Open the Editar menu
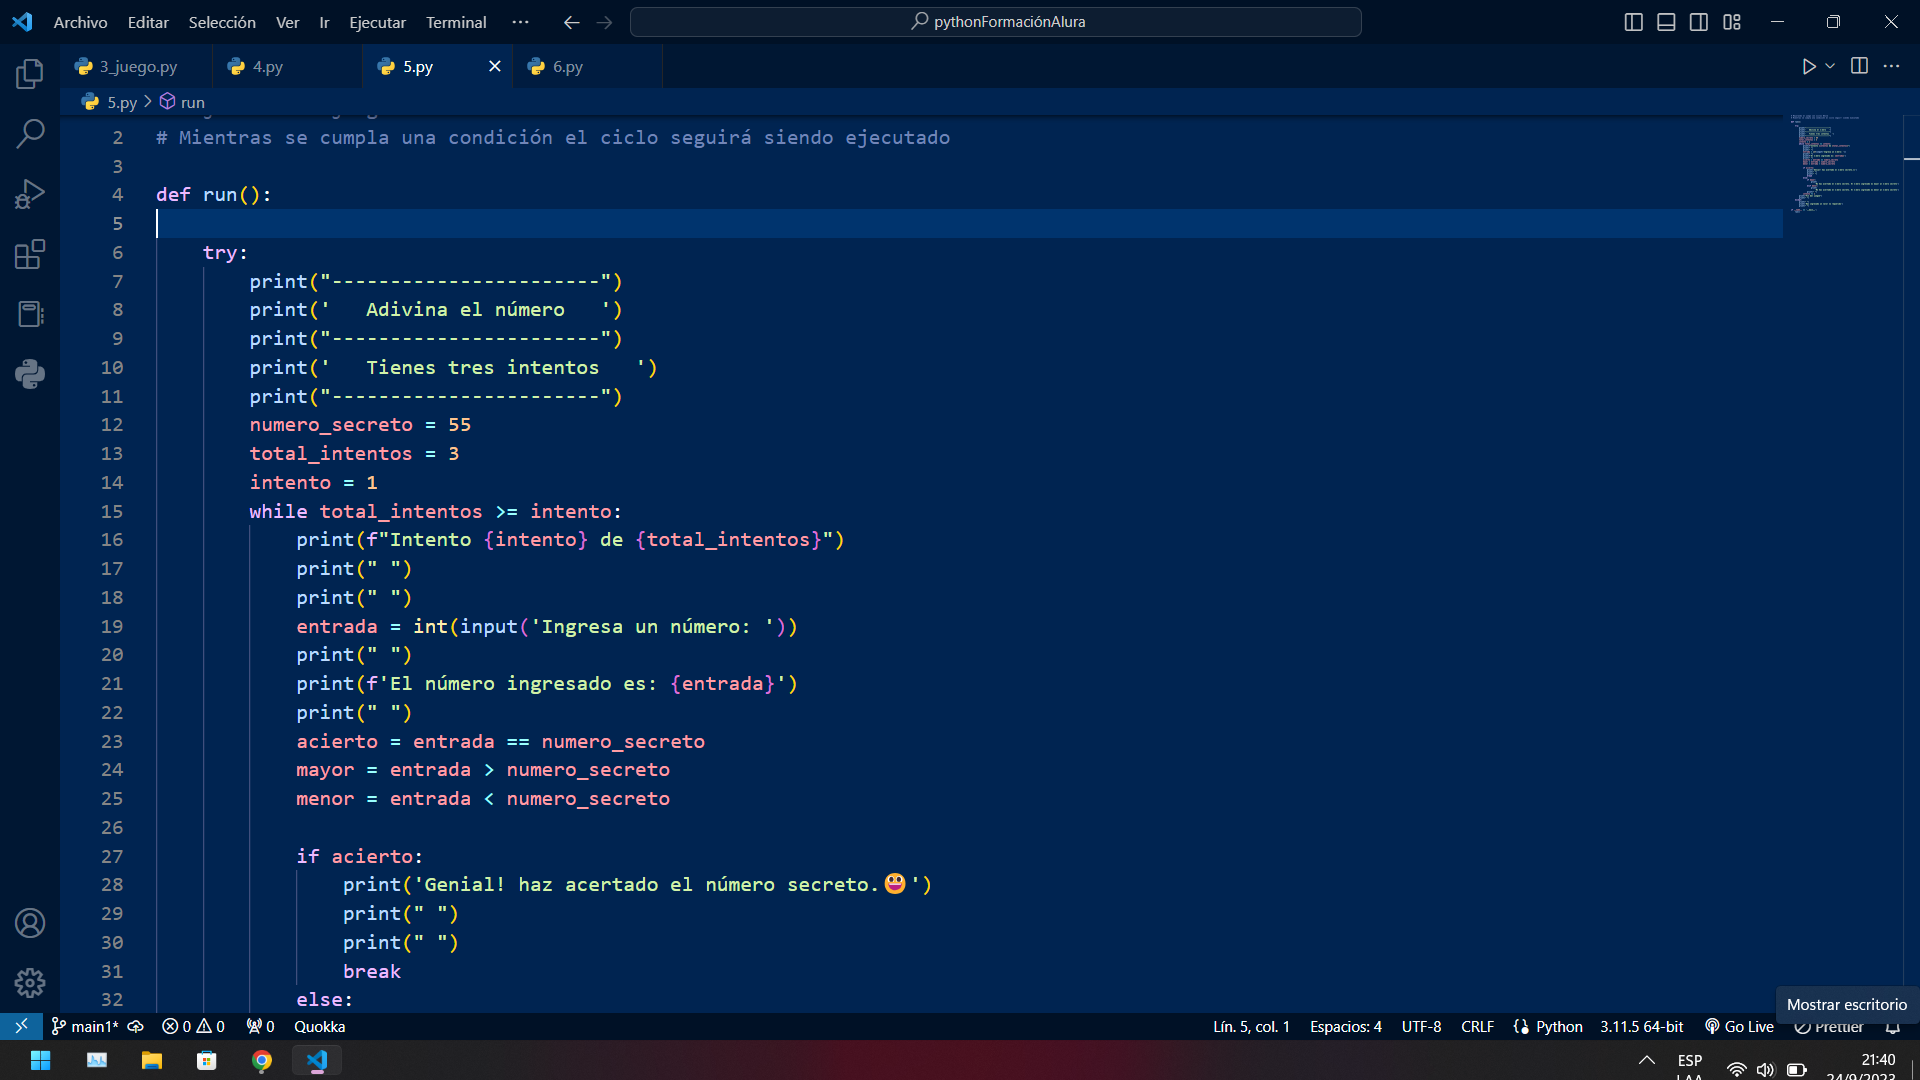Image resolution: width=1920 pixels, height=1080 pixels. (x=148, y=22)
